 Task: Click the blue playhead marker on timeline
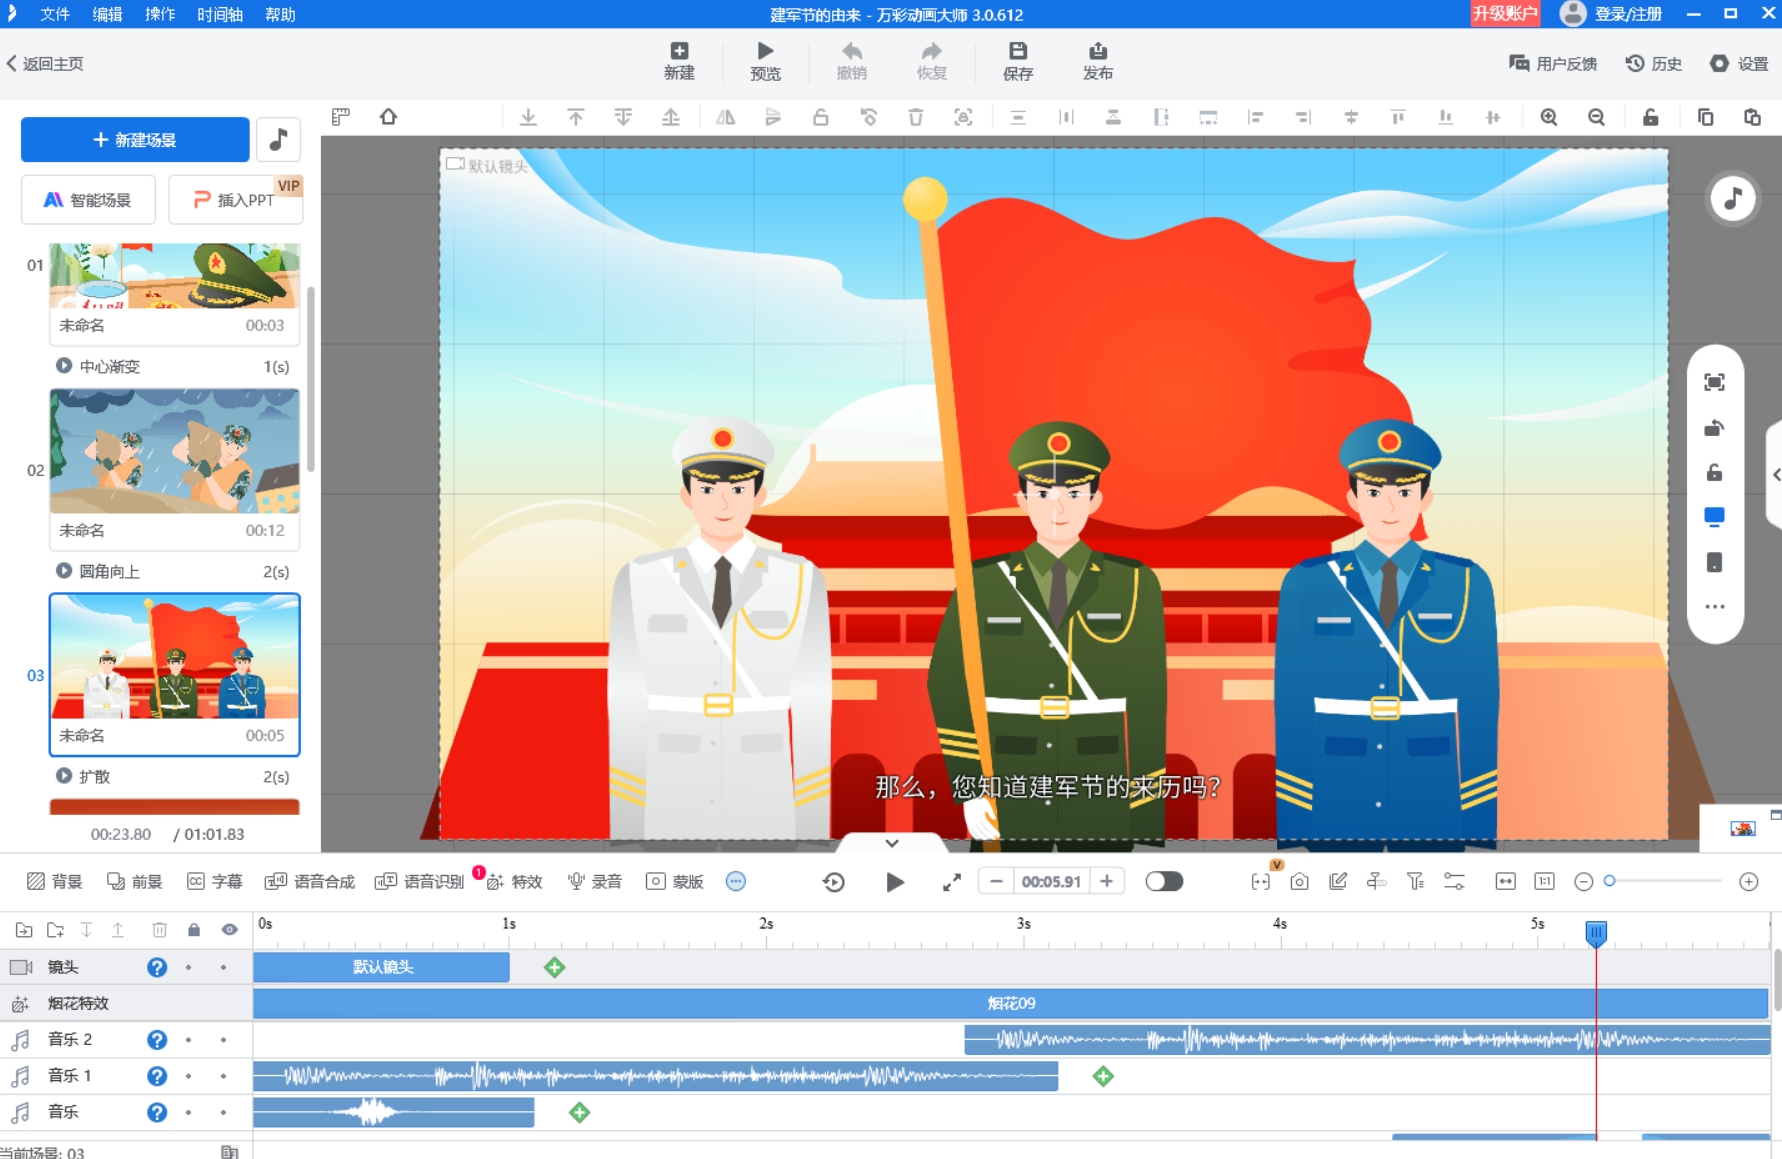click(x=1596, y=933)
